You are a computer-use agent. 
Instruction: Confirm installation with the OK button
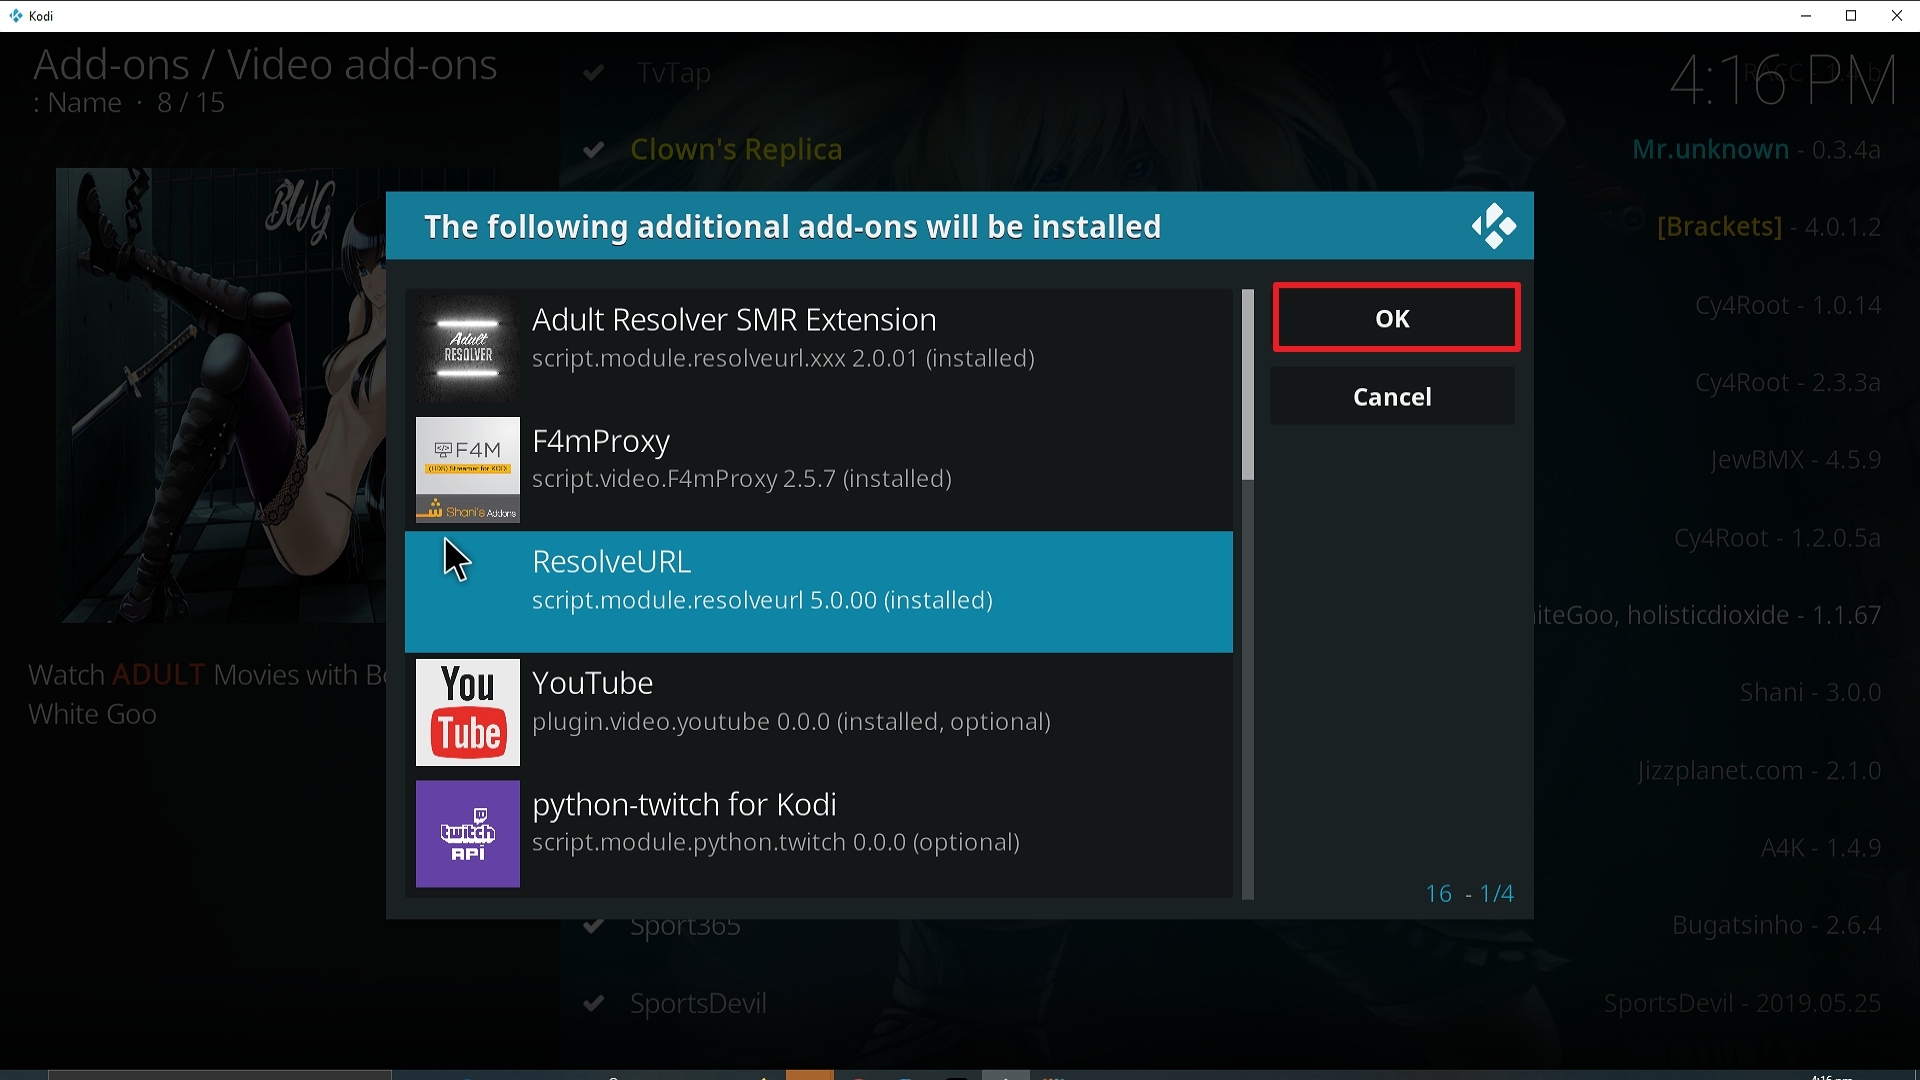tap(1396, 318)
